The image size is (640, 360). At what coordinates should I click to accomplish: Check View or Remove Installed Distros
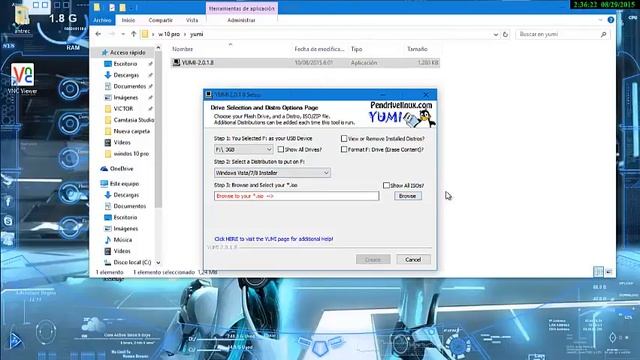(344, 139)
